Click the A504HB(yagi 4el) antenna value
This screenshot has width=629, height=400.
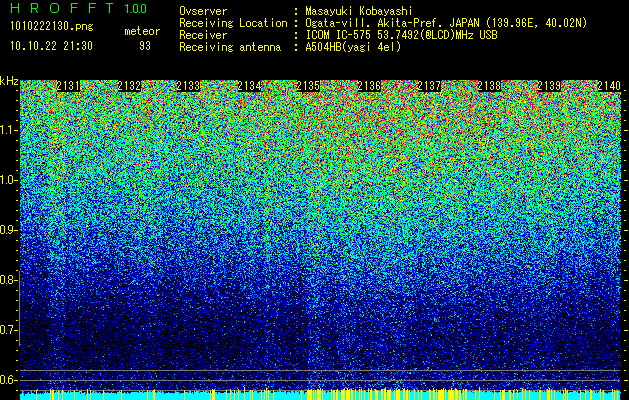[x=353, y=47]
